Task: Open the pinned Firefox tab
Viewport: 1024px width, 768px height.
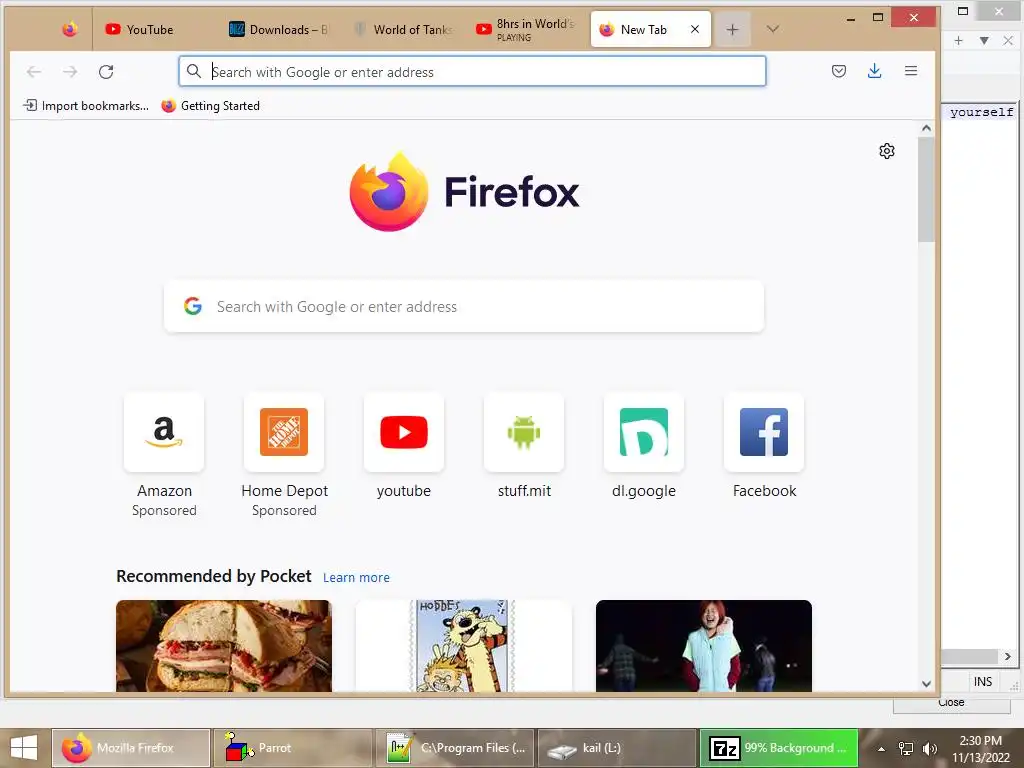Action: click(70, 29)
